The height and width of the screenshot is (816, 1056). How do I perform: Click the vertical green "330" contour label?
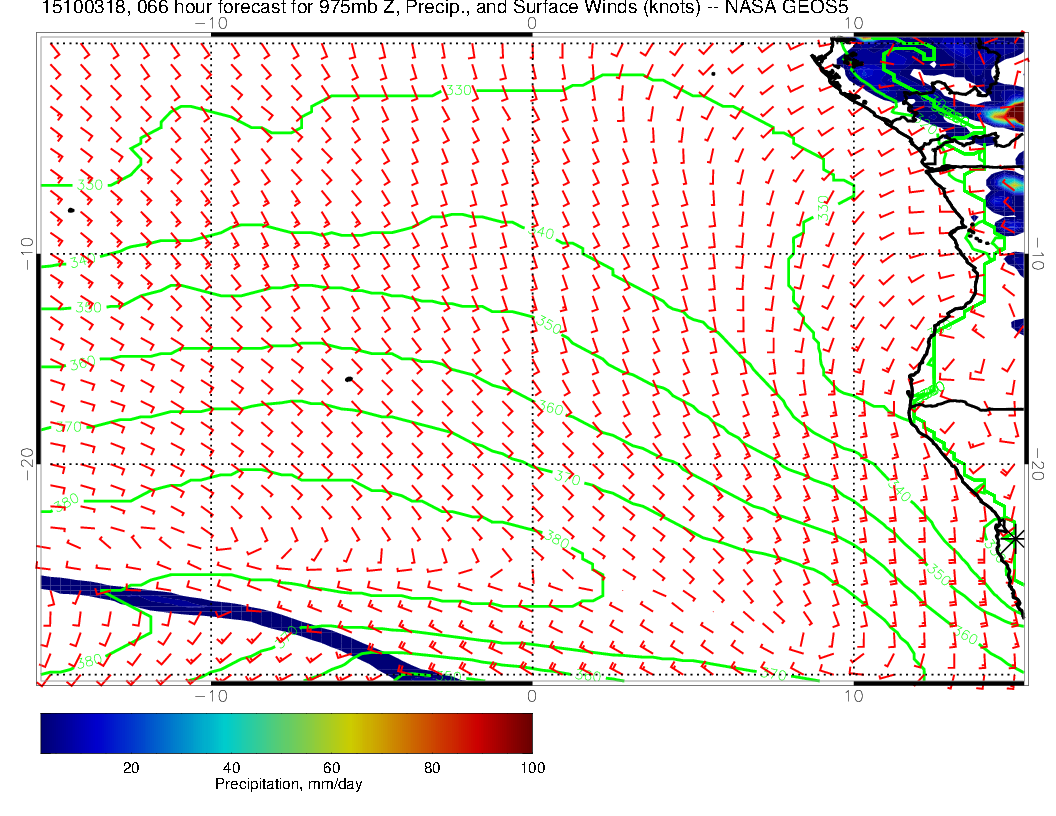[x=823, y=208]
